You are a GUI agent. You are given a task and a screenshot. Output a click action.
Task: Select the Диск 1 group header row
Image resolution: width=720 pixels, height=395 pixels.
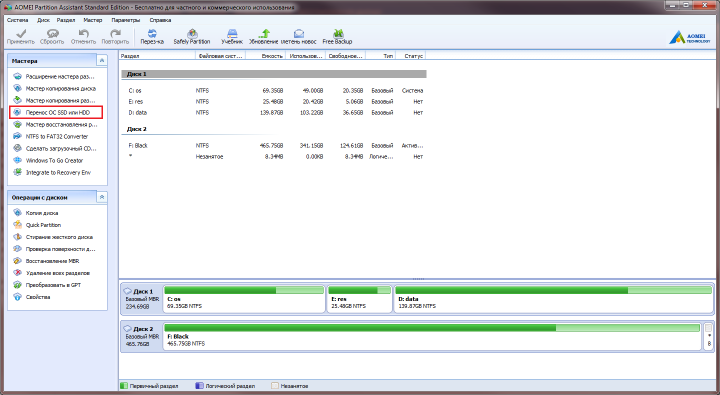(274, 74)
